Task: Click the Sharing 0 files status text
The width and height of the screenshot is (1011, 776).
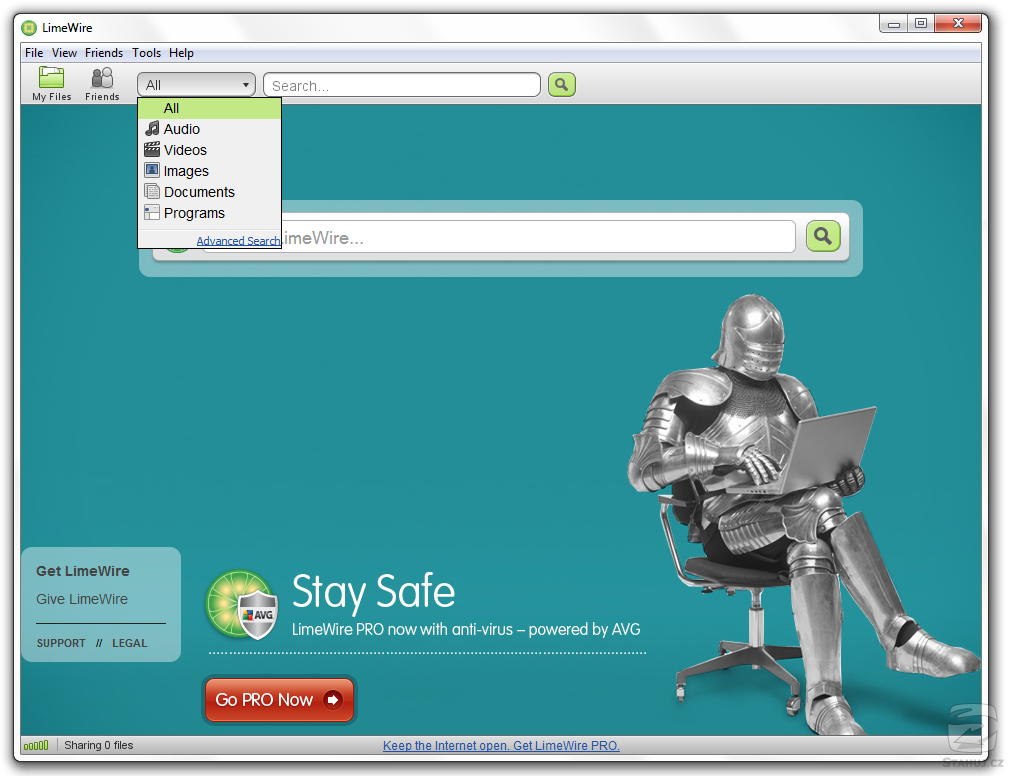Action: 99,746
